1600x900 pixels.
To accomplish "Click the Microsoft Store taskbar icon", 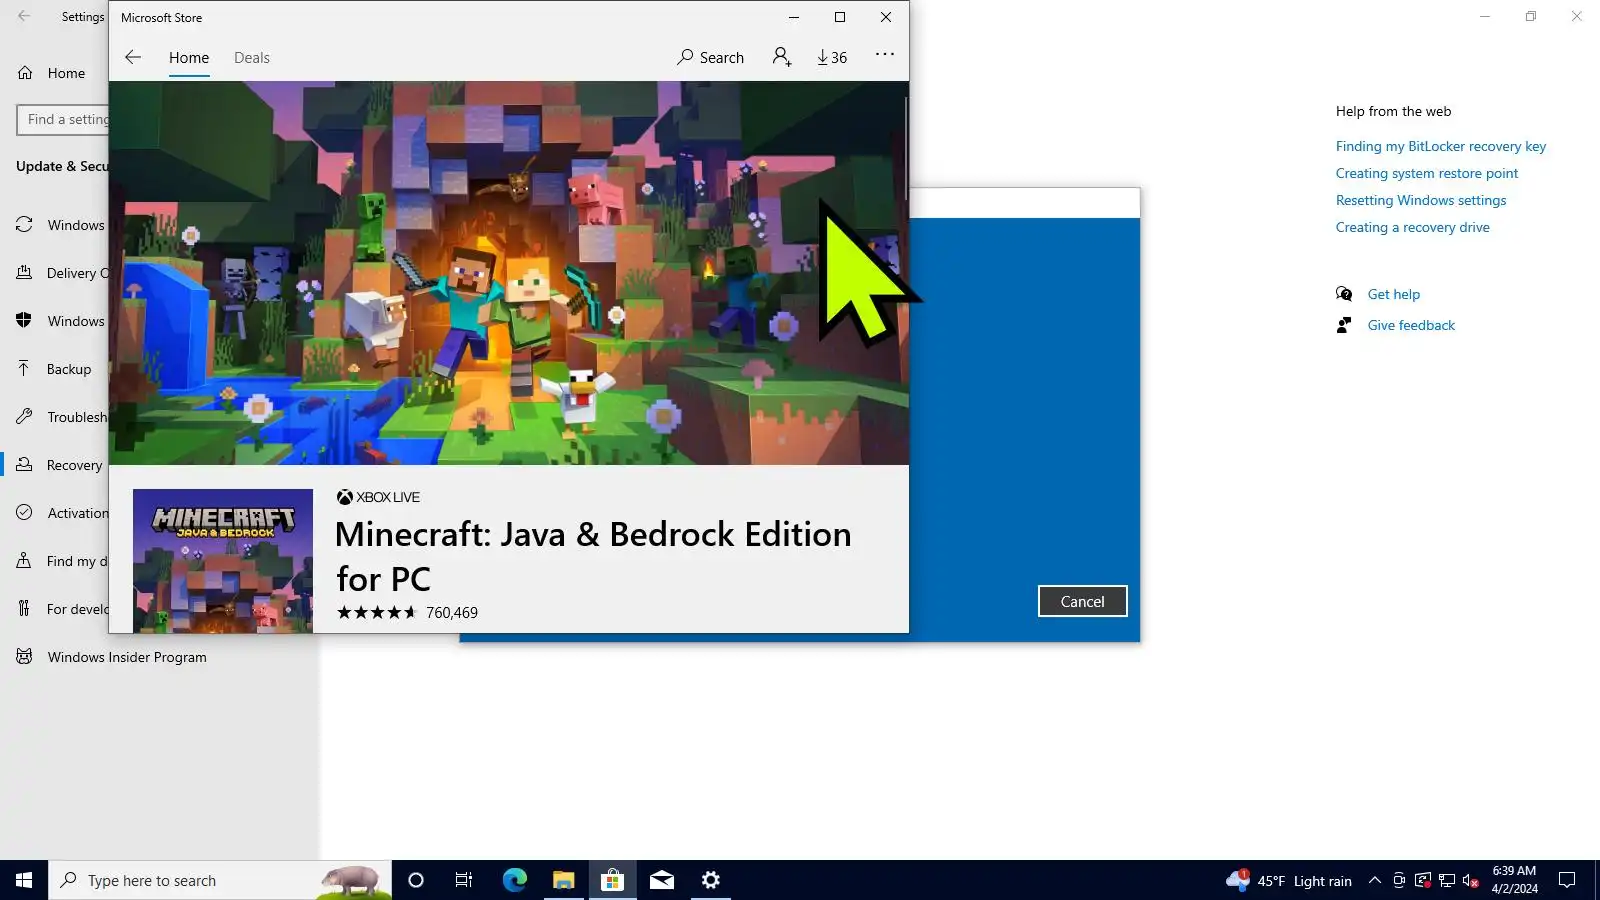I will point(612,880).
